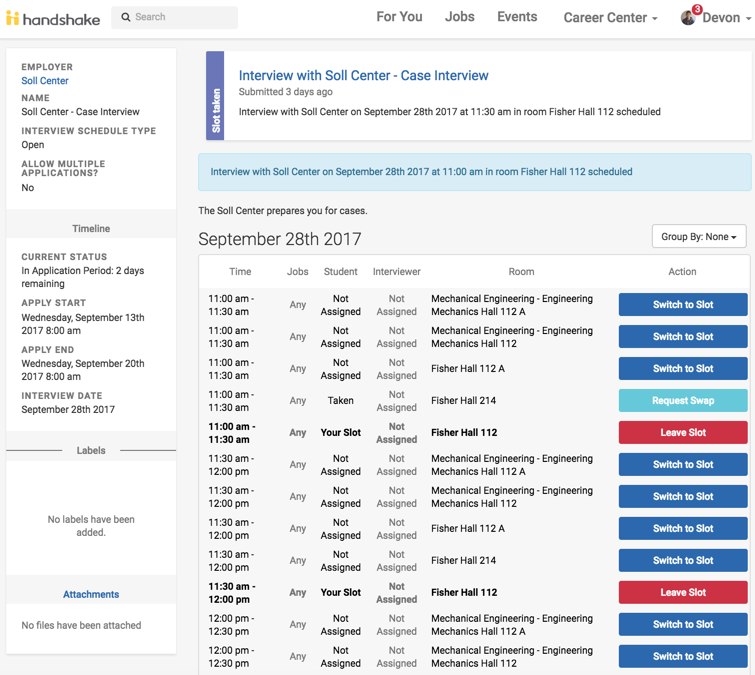Click the Attachments link
The width and height of the screenshot is (755, 675).
91,594
